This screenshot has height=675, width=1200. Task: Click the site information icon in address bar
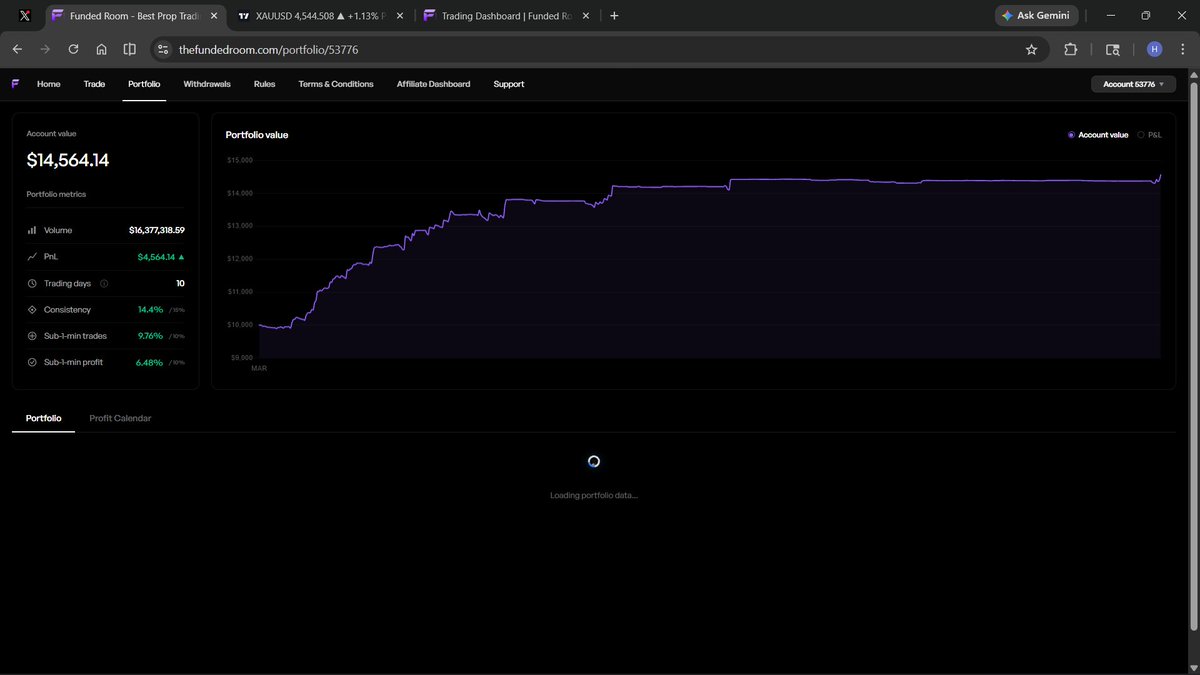[x=164, y=49]
